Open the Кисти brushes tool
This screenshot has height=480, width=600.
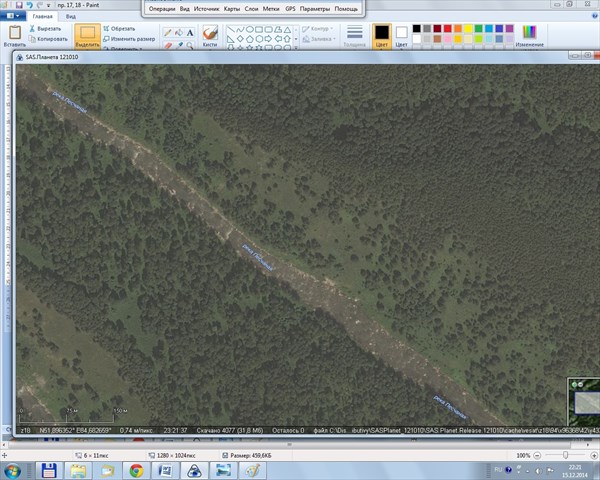(210, 36)
